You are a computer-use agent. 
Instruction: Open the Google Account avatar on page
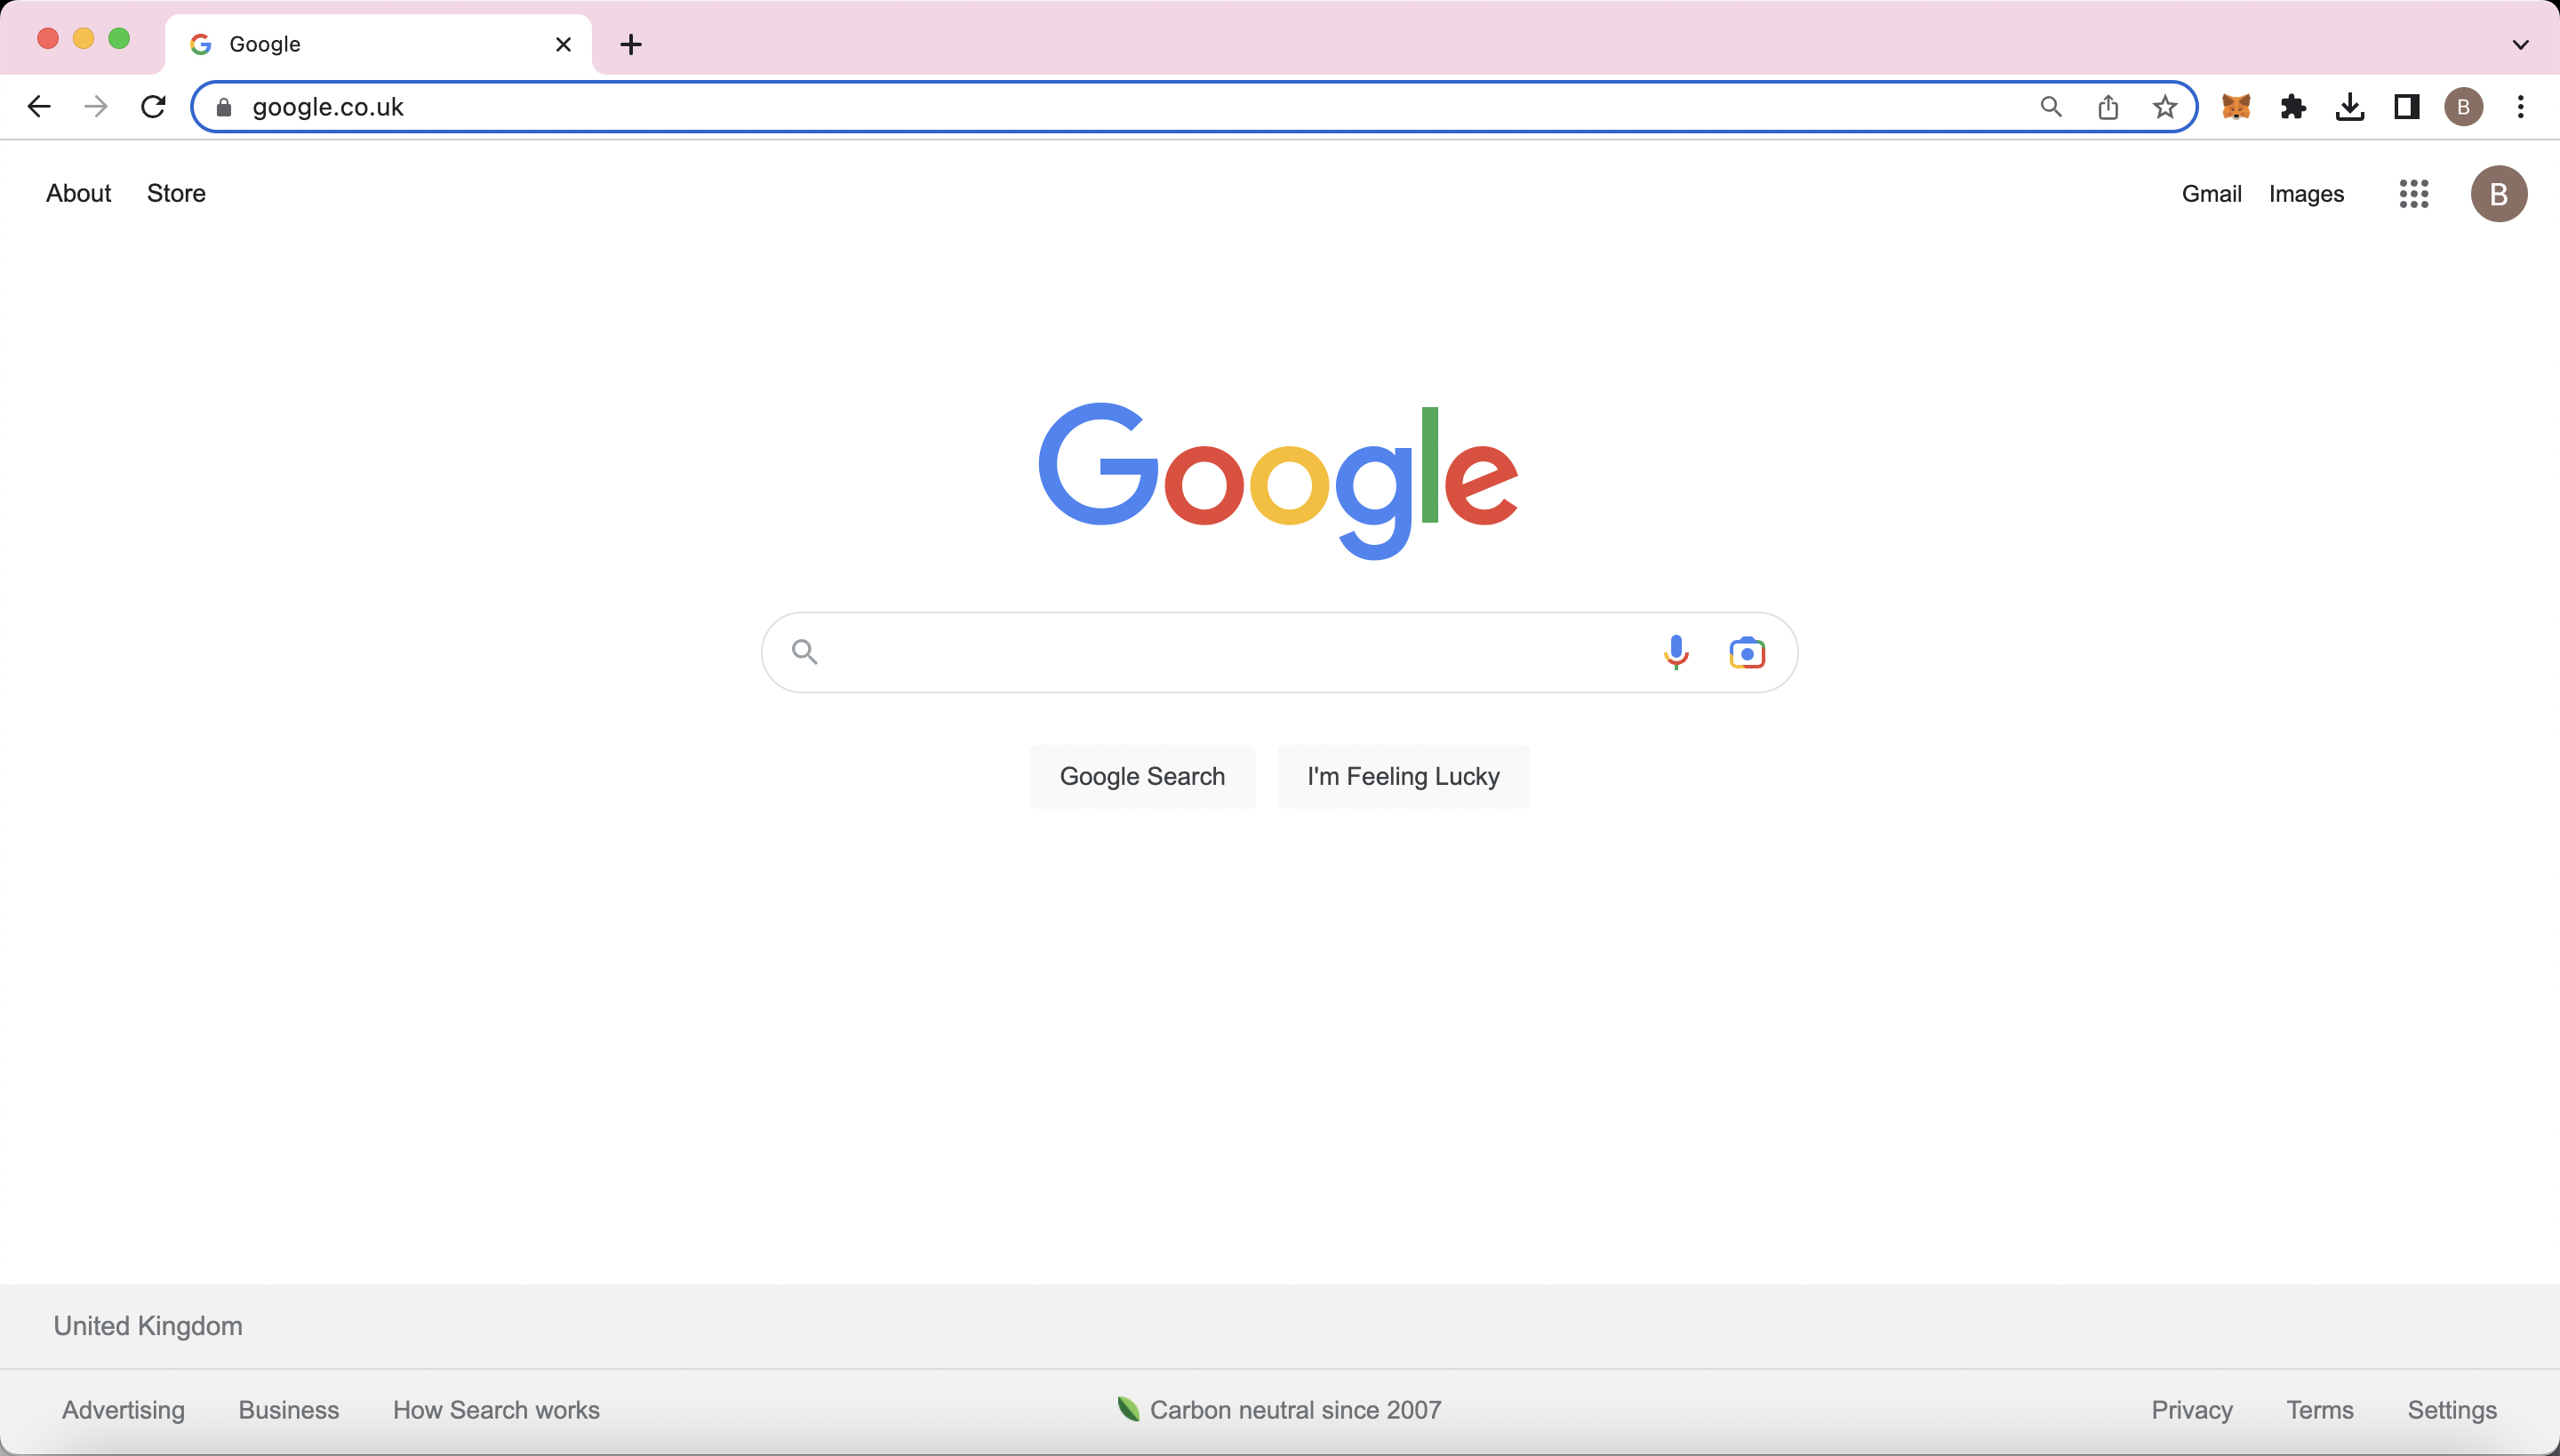pos(2499,194)
